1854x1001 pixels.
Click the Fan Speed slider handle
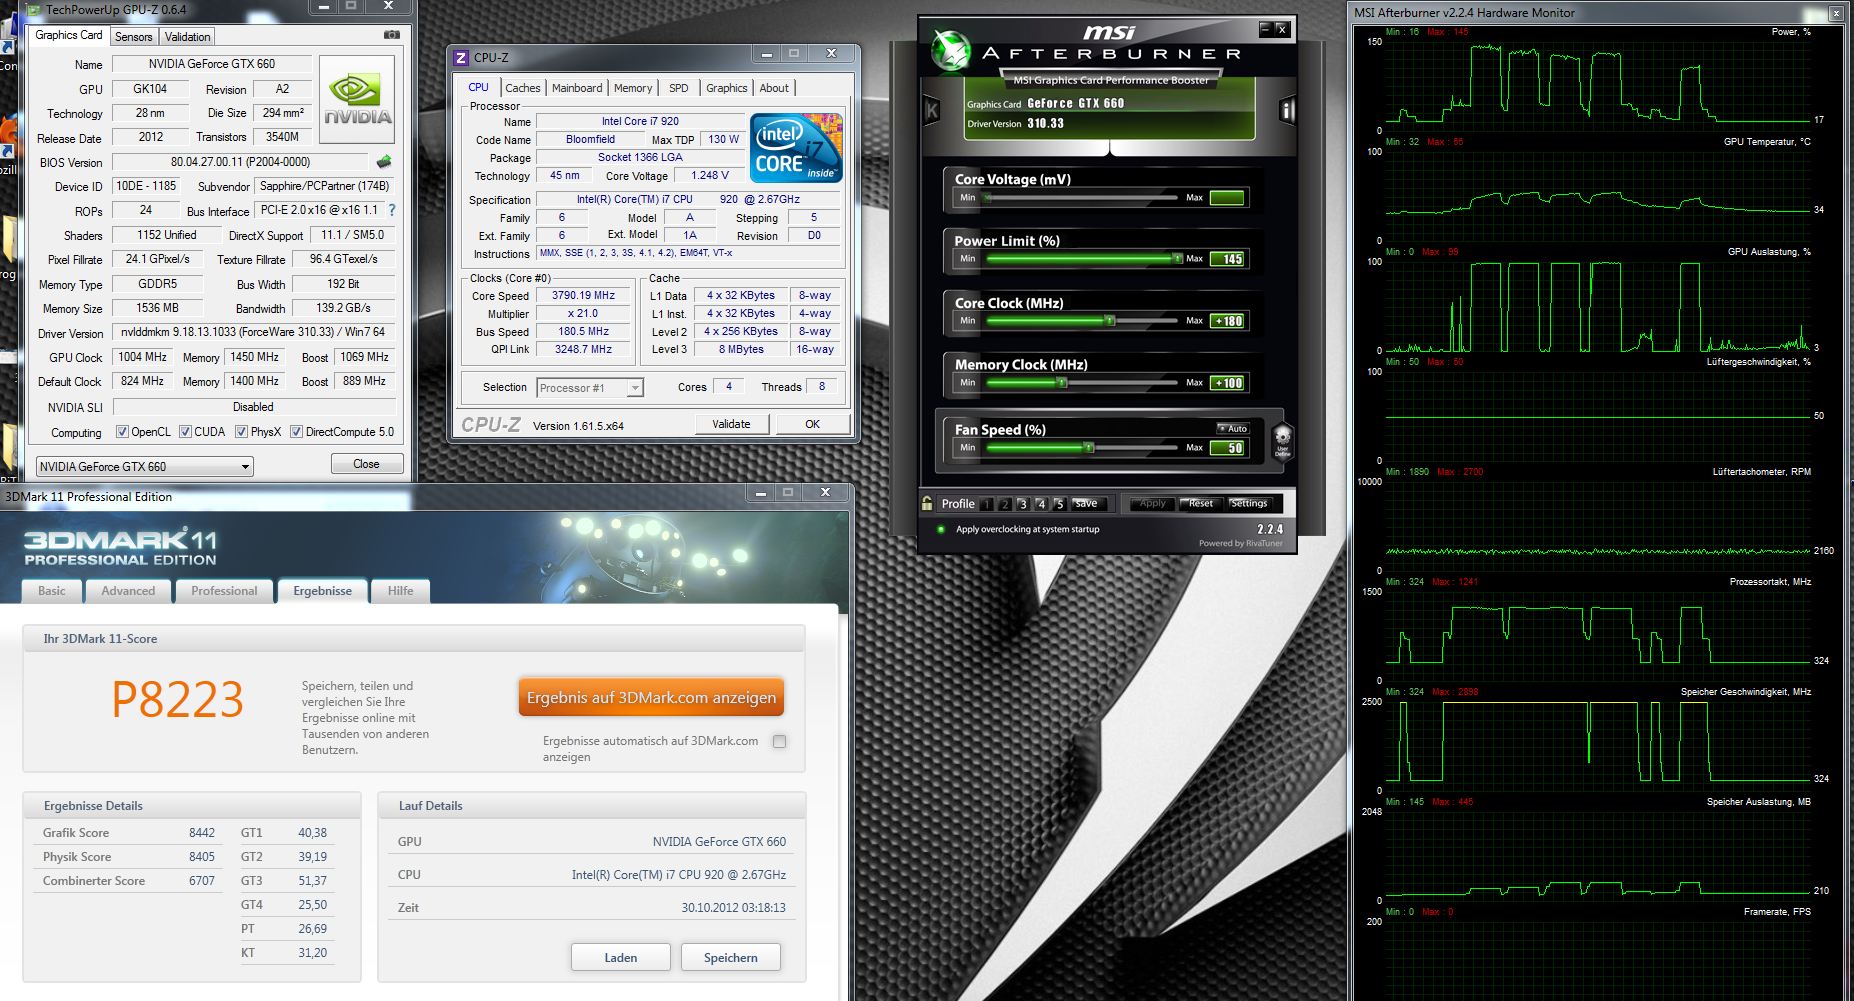click(1089, 448)
